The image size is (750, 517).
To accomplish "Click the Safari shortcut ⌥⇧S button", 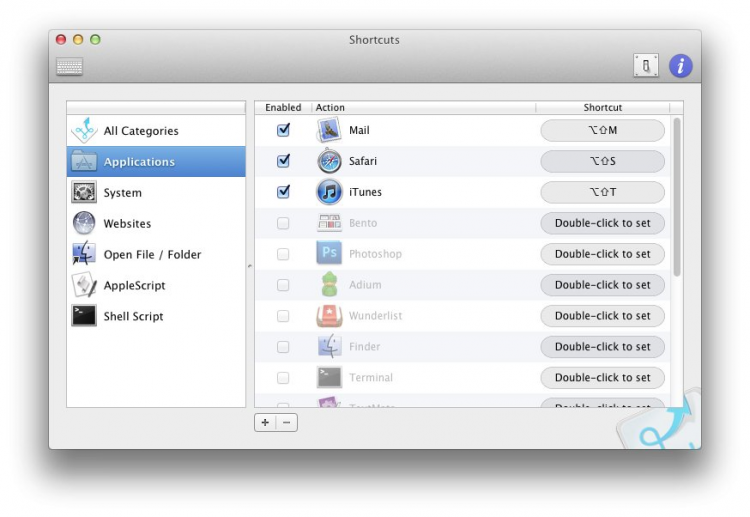I will pos(603,161).
